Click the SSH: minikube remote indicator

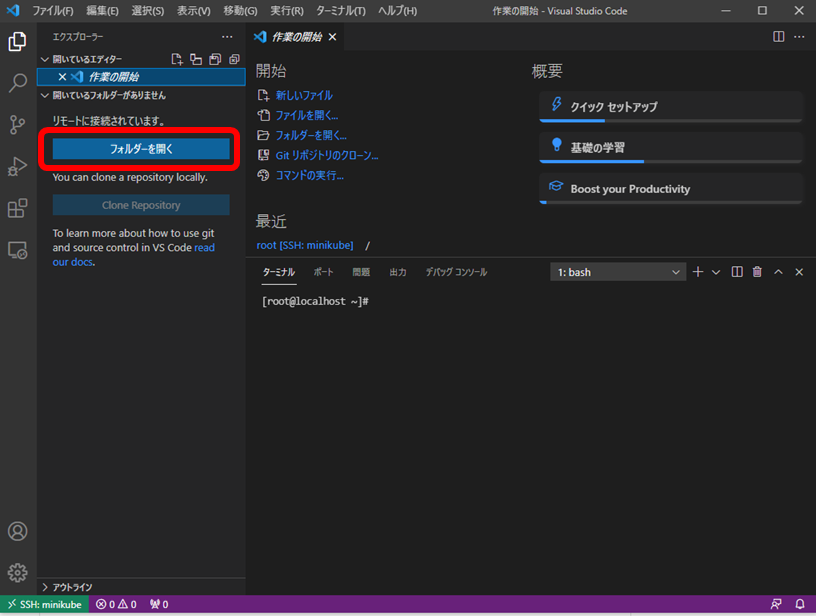click(x=45, y=604)
